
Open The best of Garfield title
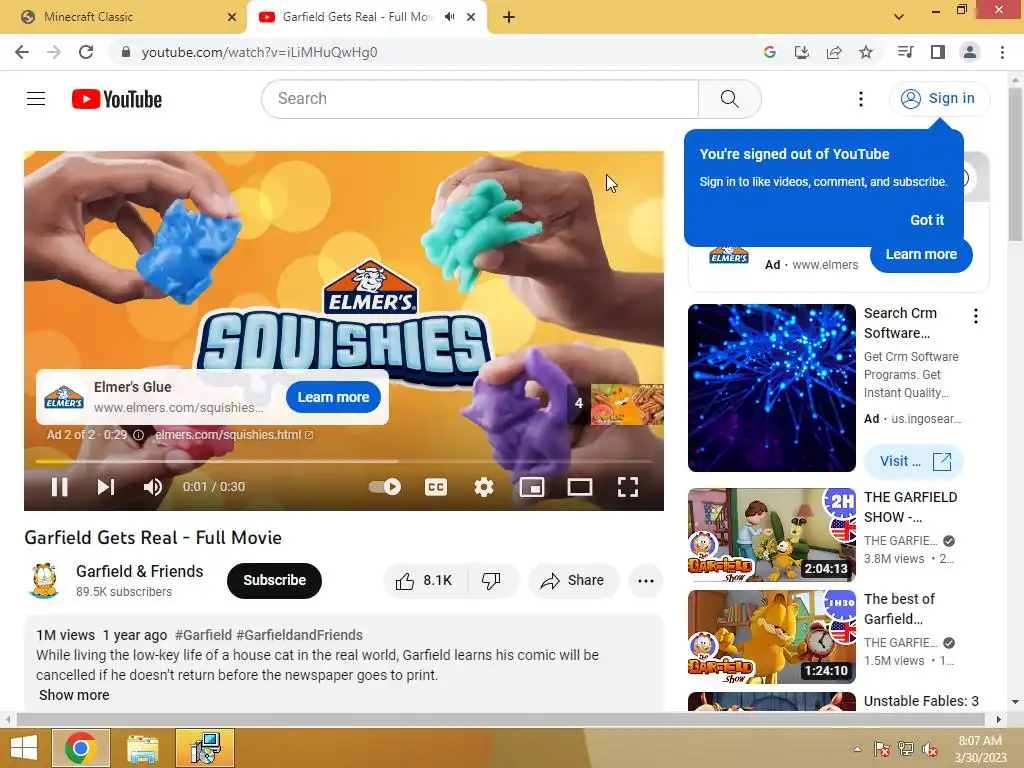pyautogui.click(x=899, y=609)
